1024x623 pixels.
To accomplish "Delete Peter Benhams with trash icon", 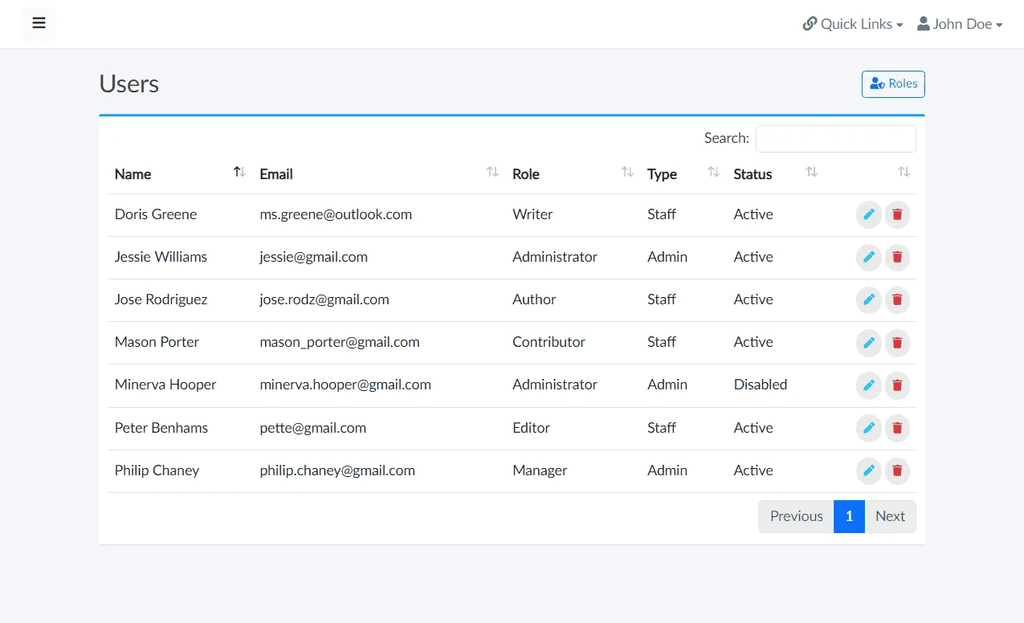I will point(897,428).
